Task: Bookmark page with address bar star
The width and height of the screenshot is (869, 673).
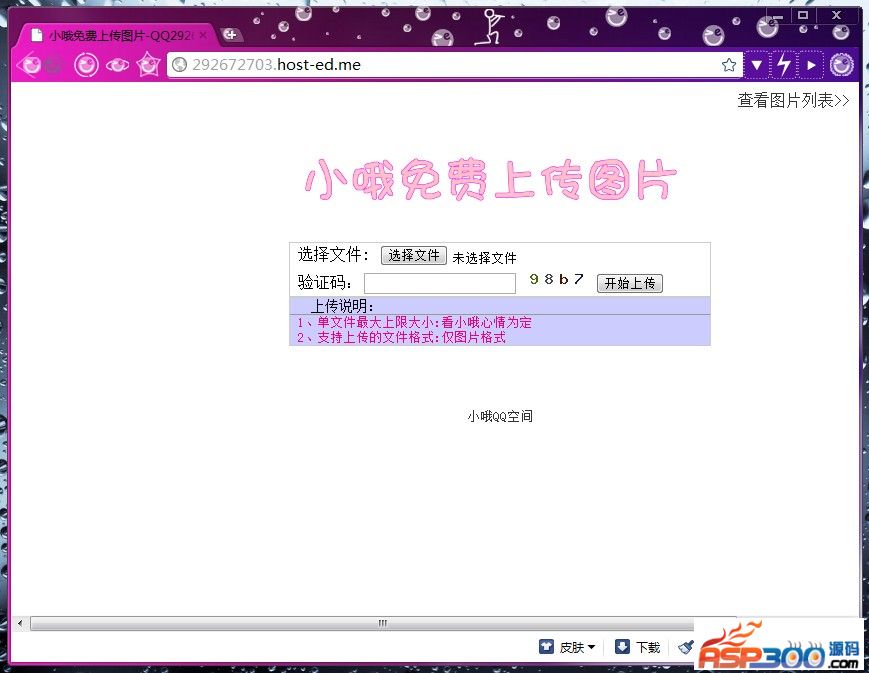Action: click(729, 65)
